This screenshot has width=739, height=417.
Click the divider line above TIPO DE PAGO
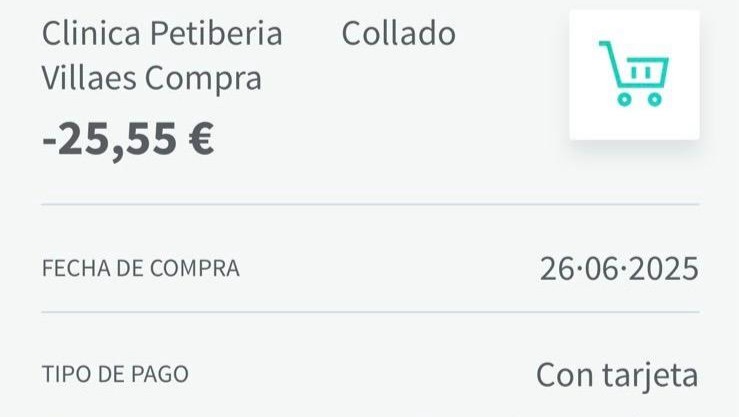pyautogui.click(x=370, y=312)
